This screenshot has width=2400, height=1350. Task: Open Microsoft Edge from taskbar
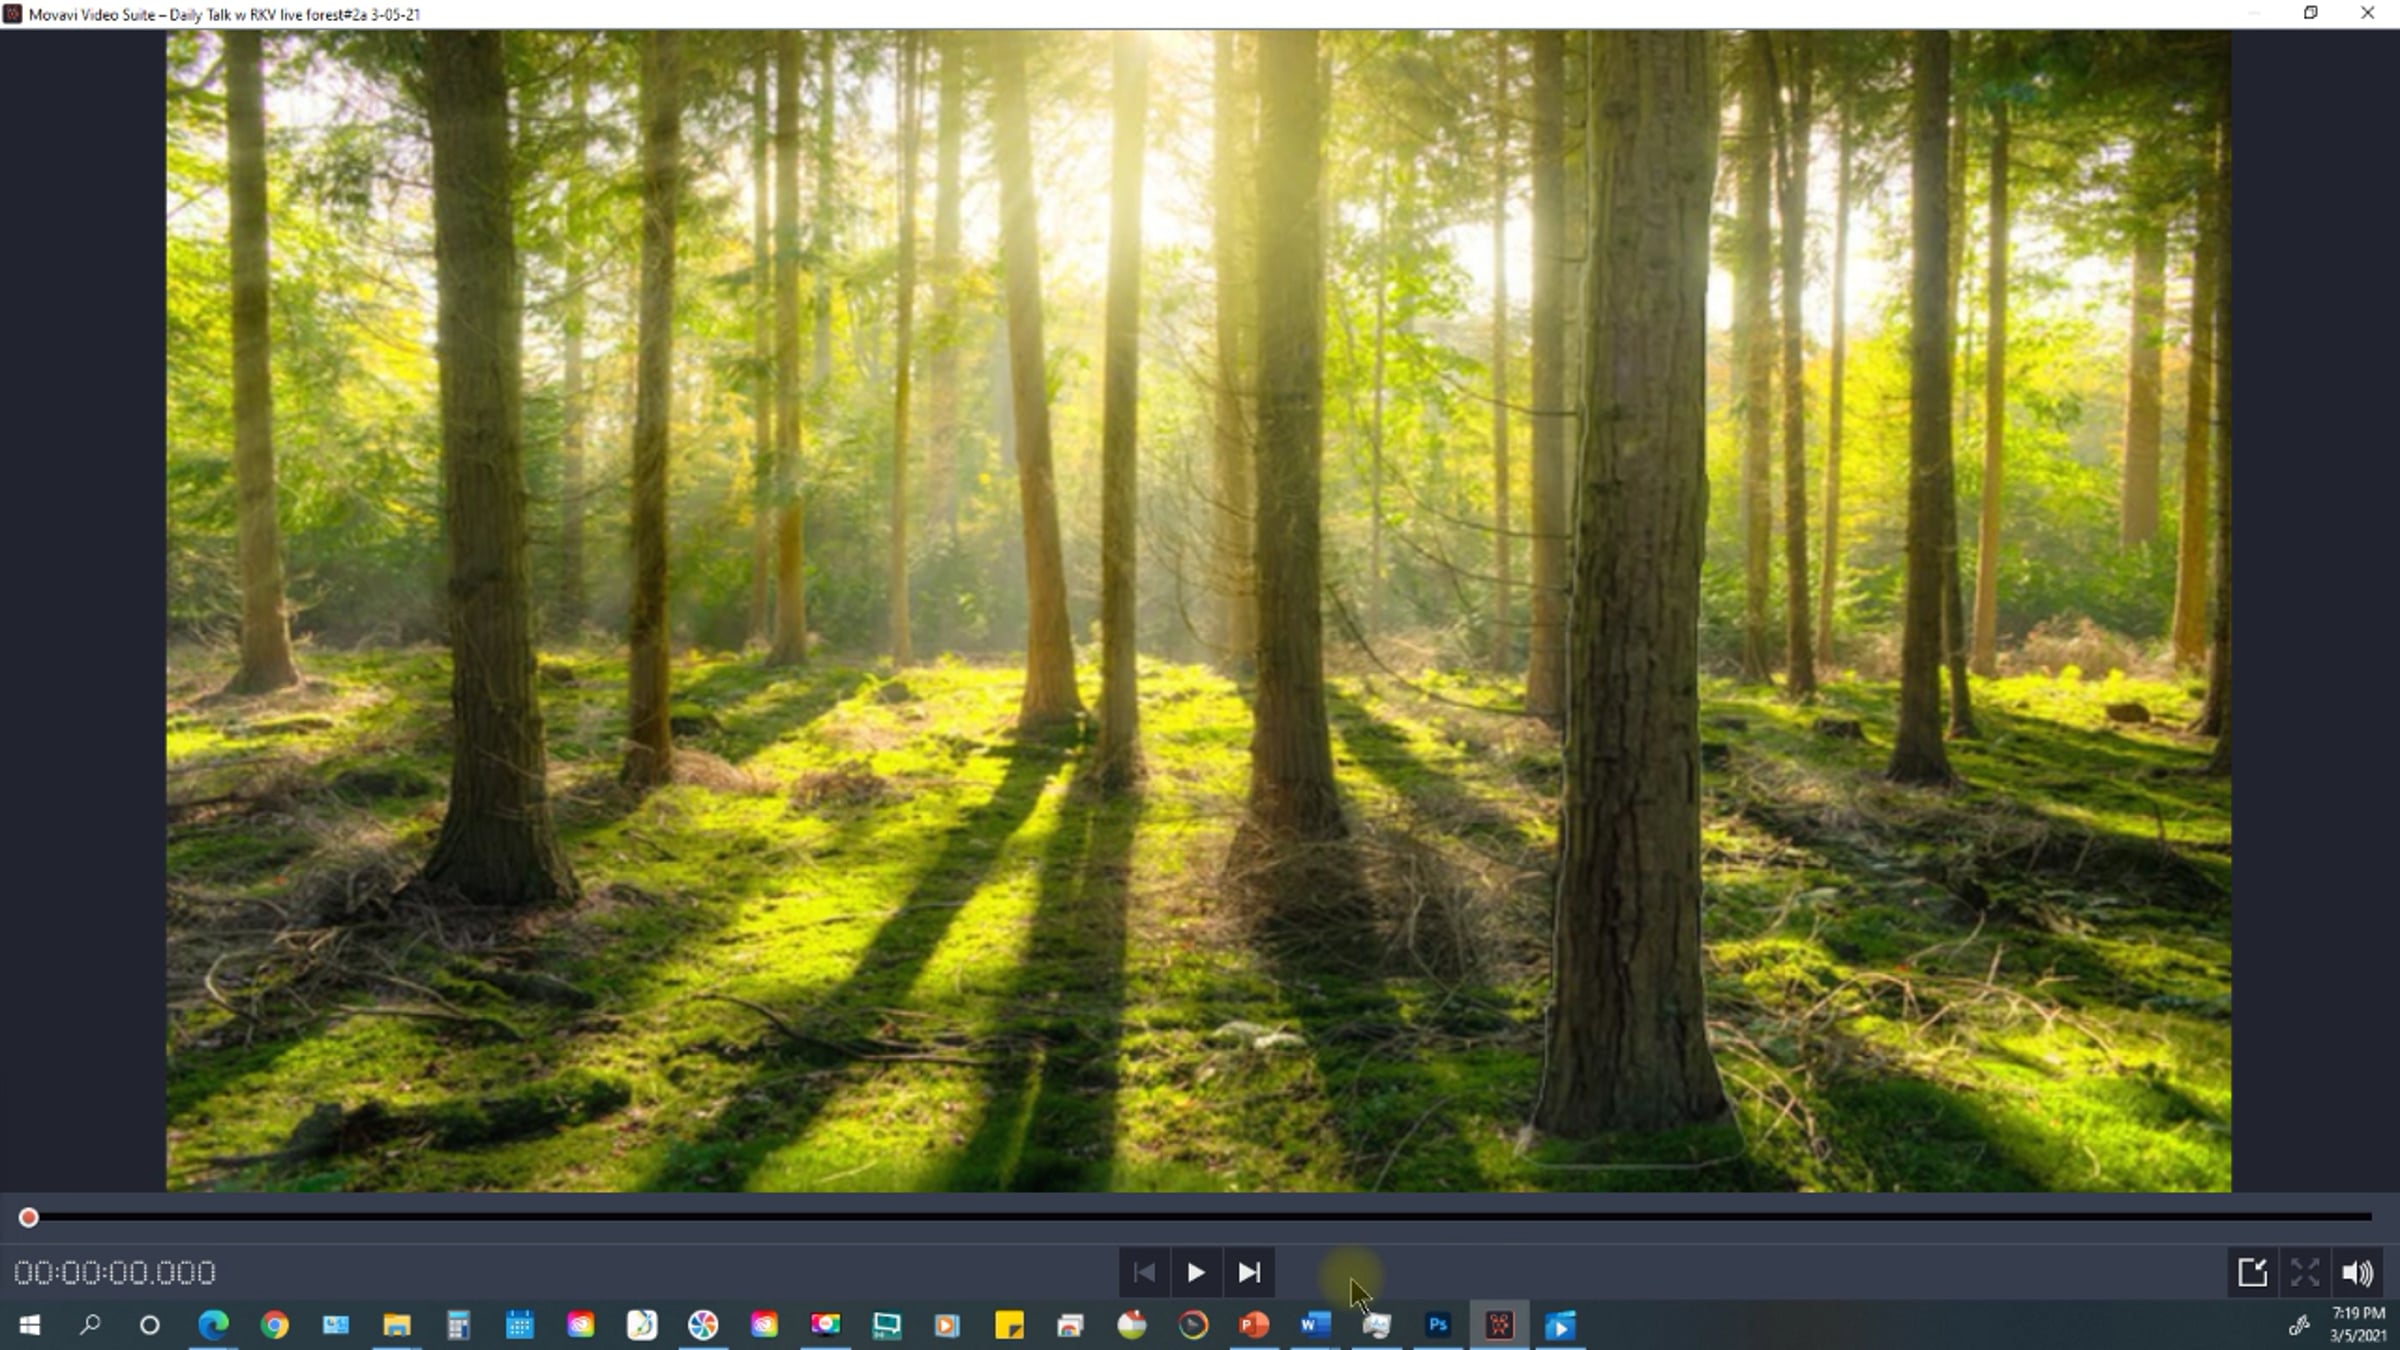[x=213, y=1325]
